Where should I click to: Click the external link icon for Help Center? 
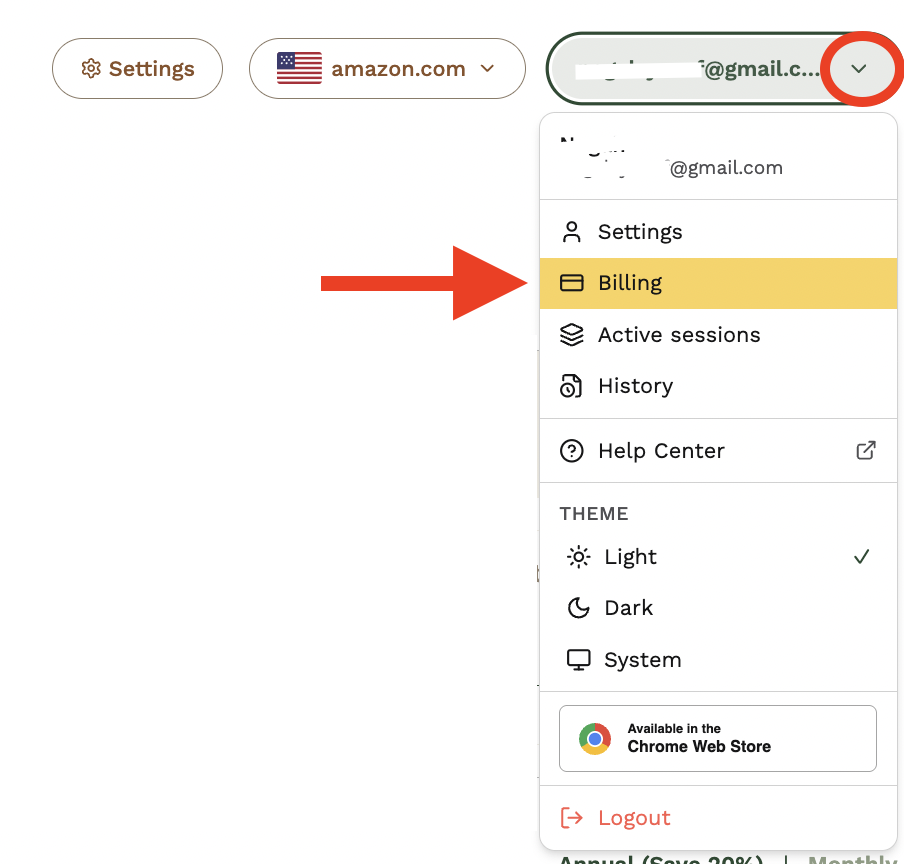866,450
